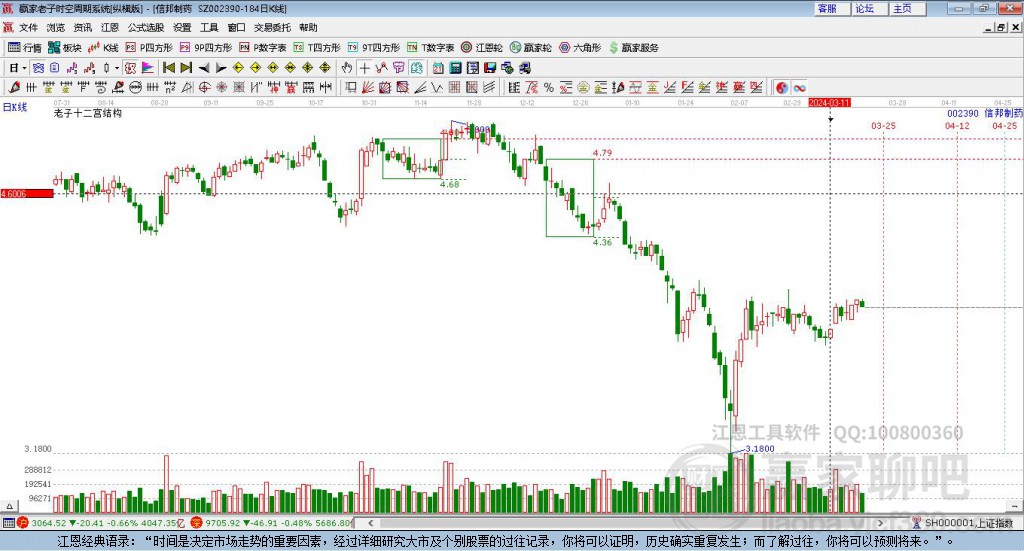Open the 设置 menu

pos(182,27)
